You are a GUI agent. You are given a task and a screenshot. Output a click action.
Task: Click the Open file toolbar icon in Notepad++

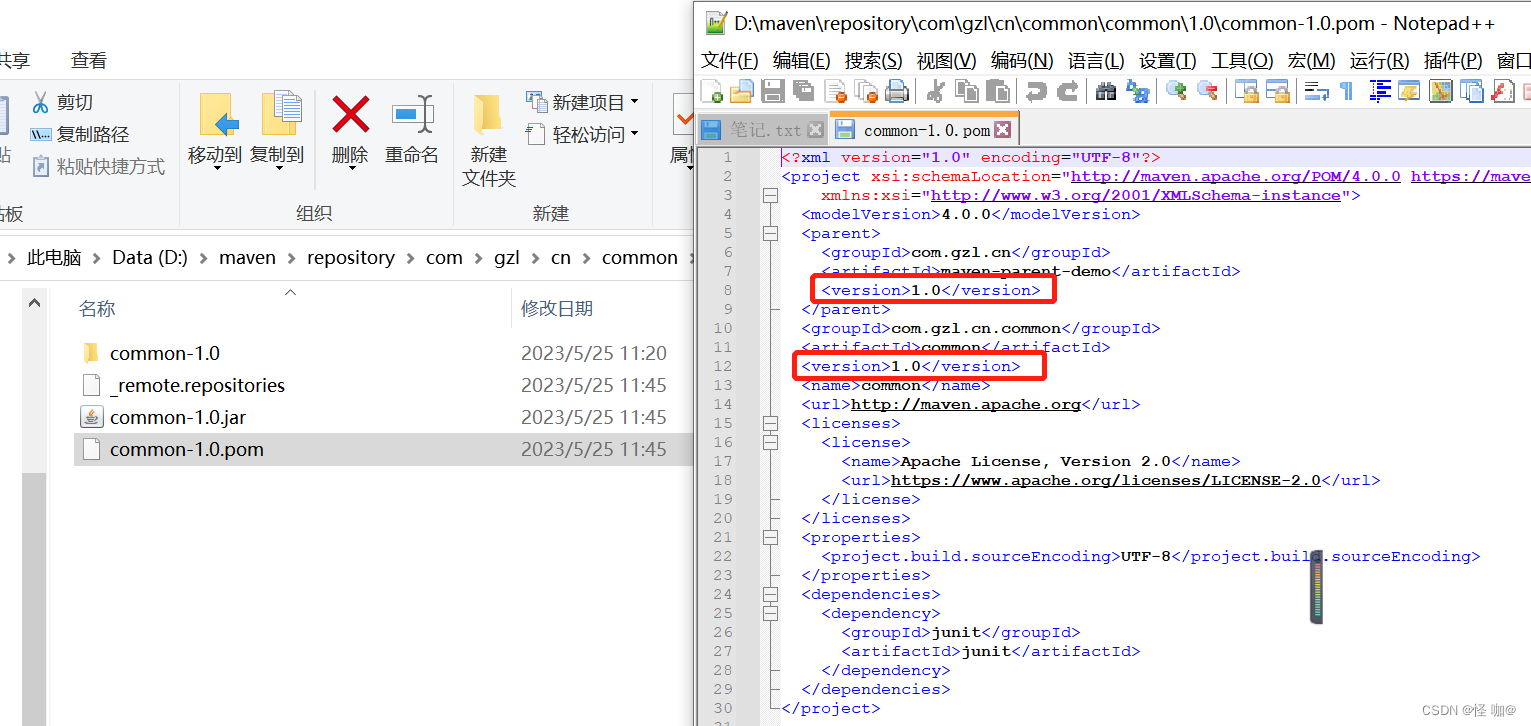(741, 91)
